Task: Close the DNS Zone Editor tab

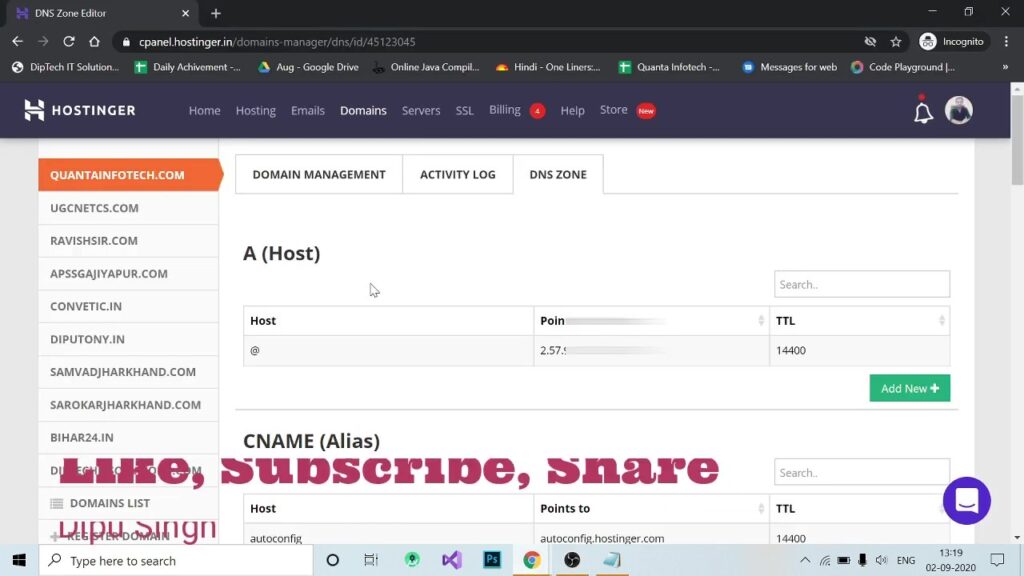Action: click(185, 13)
